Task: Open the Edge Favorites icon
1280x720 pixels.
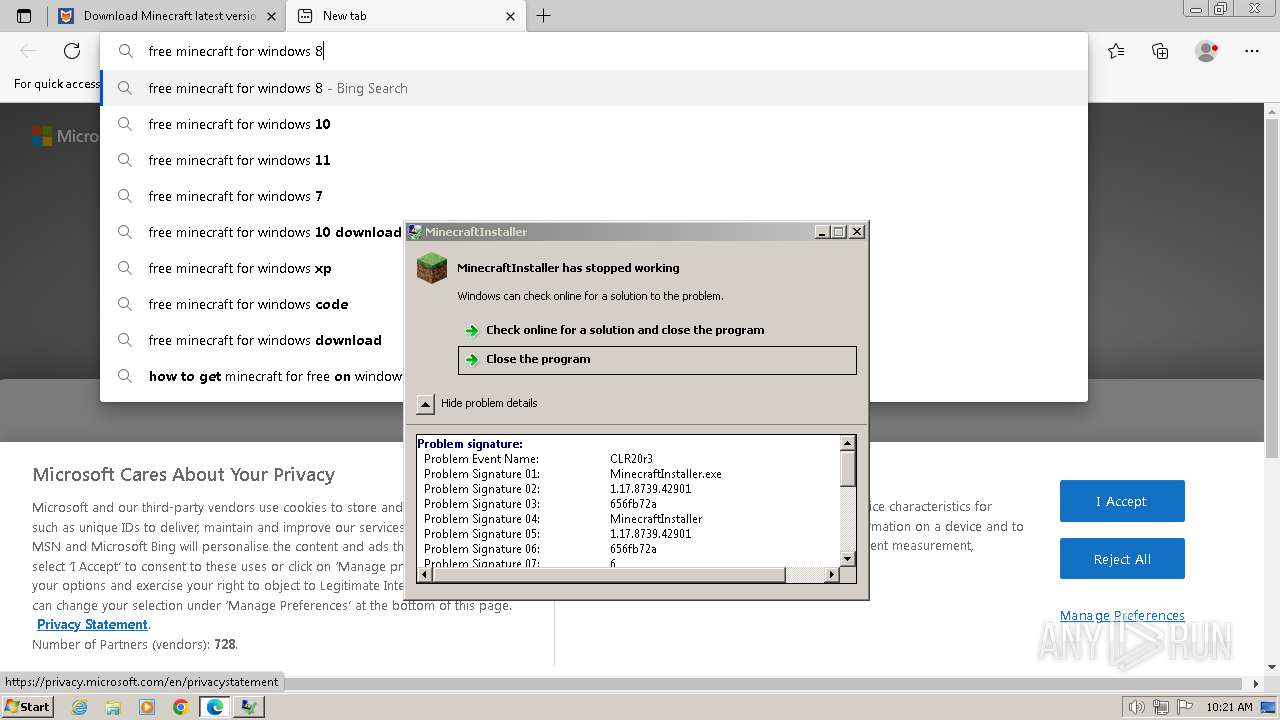Action: coord(1116,51)
